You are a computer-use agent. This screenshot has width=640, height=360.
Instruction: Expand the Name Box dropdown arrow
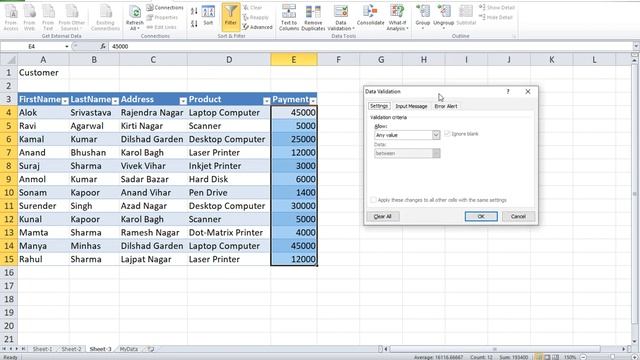[x=67, y=47]
